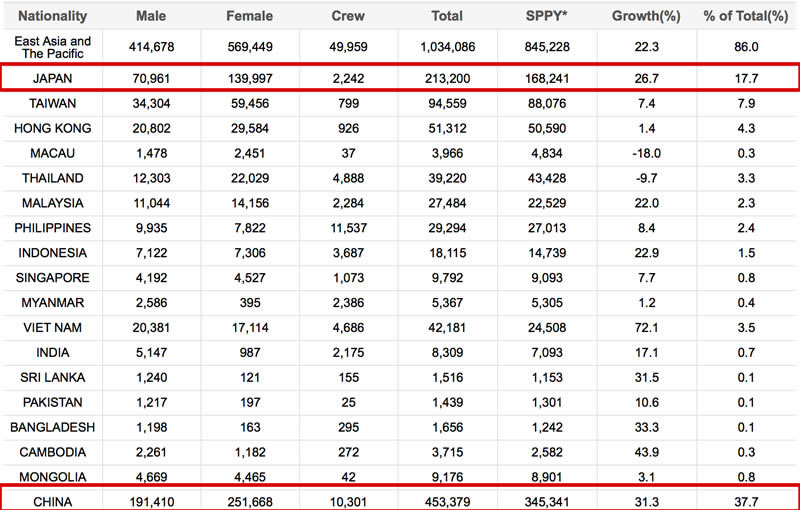The width and height of the screenshot is (800, 510).
Task: Select the TAIWAN row label
Action: pyautogui.click(x=53, y=104)
